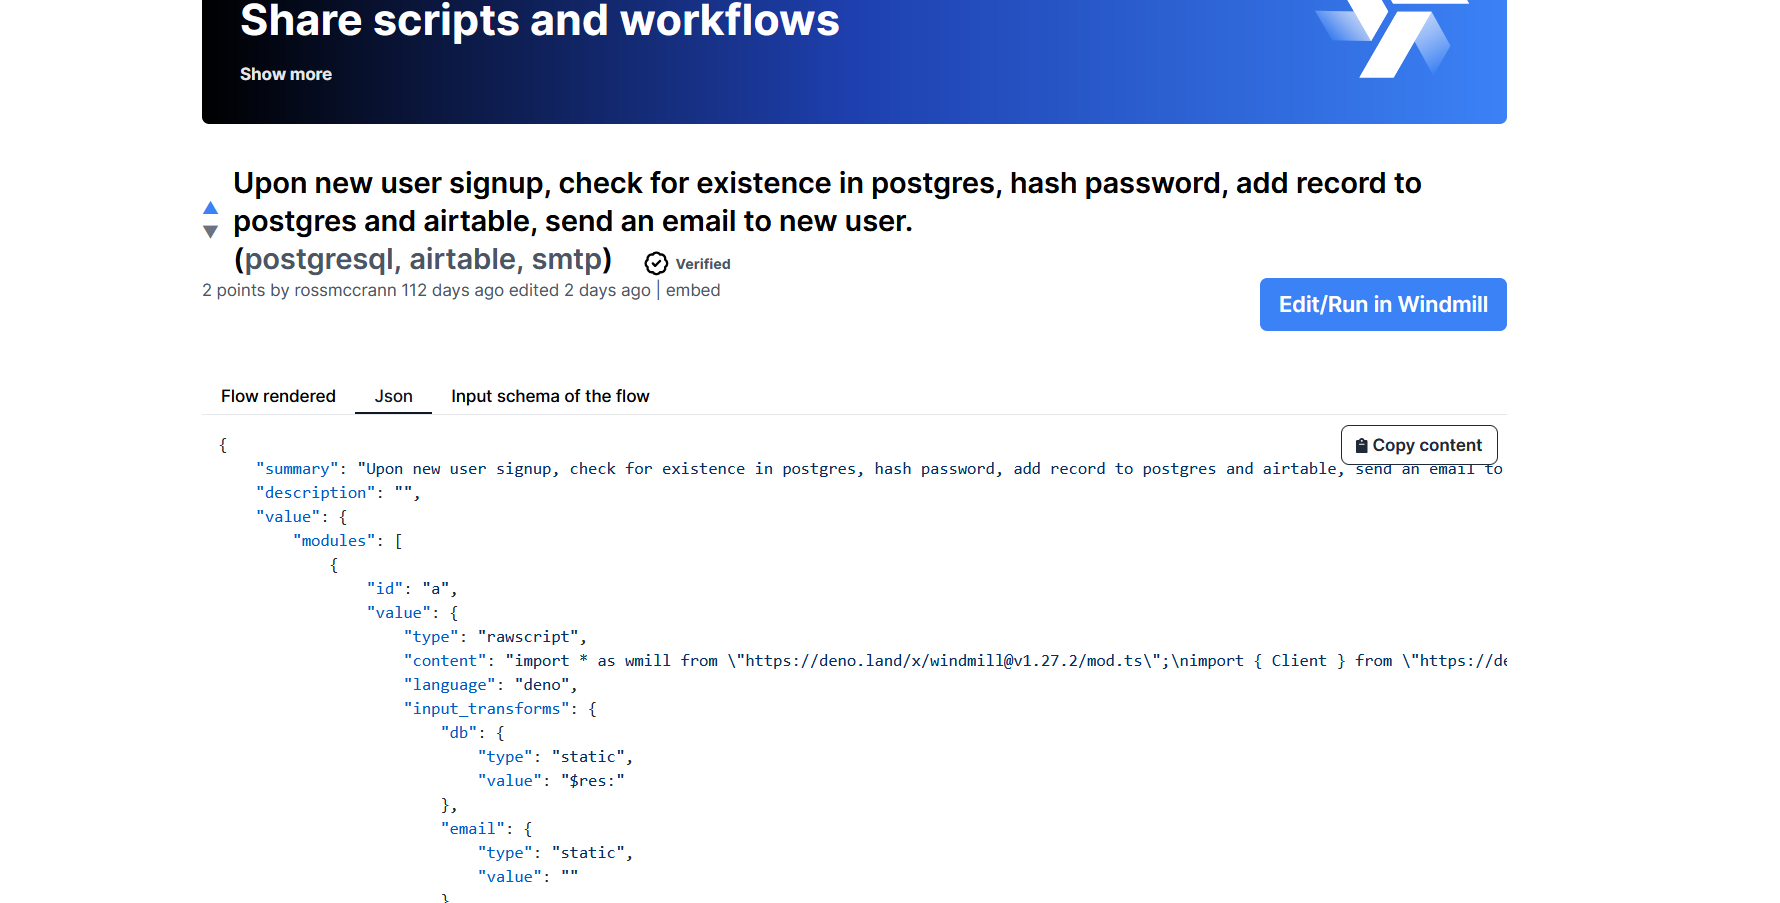Click the clipboard icon on Copy content
Viewport: 1780px width, 903px height.
(1363, 444)
